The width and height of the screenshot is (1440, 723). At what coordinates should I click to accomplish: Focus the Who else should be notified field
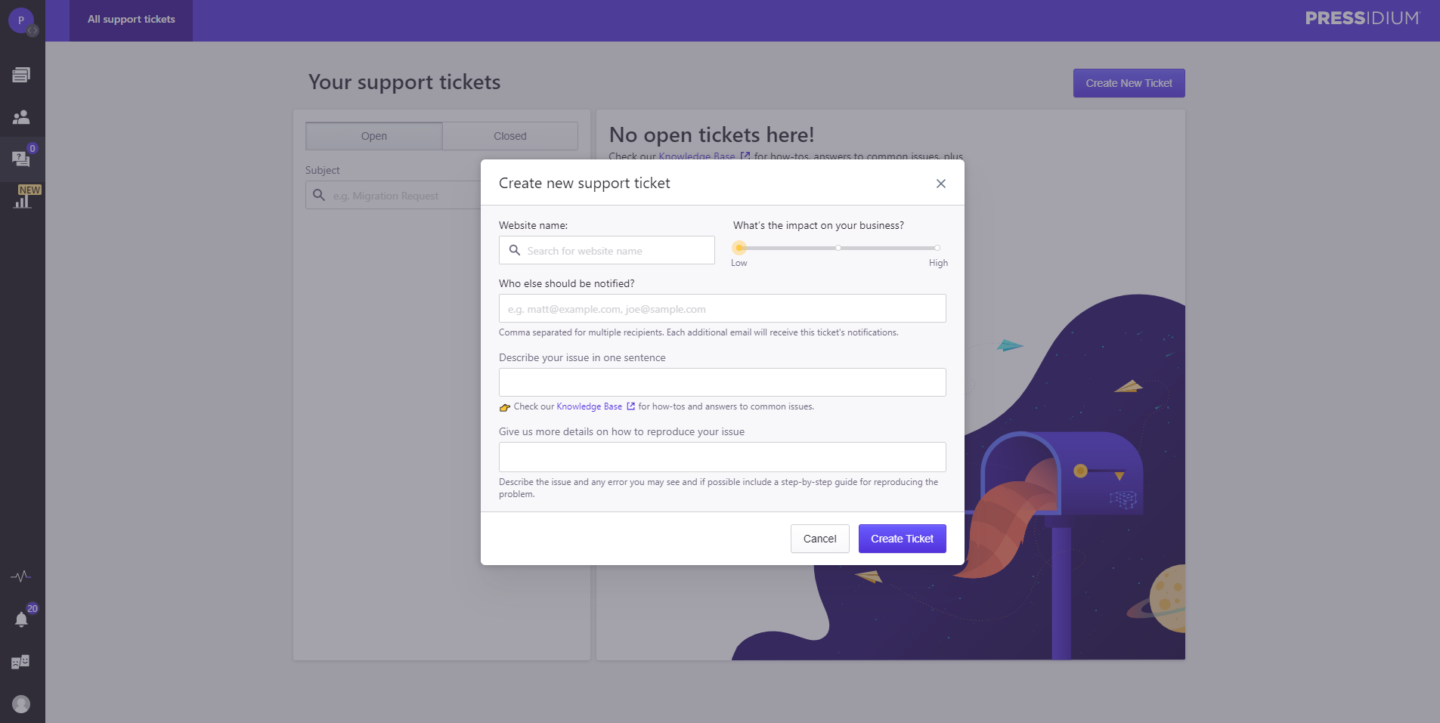click(722, 309)
